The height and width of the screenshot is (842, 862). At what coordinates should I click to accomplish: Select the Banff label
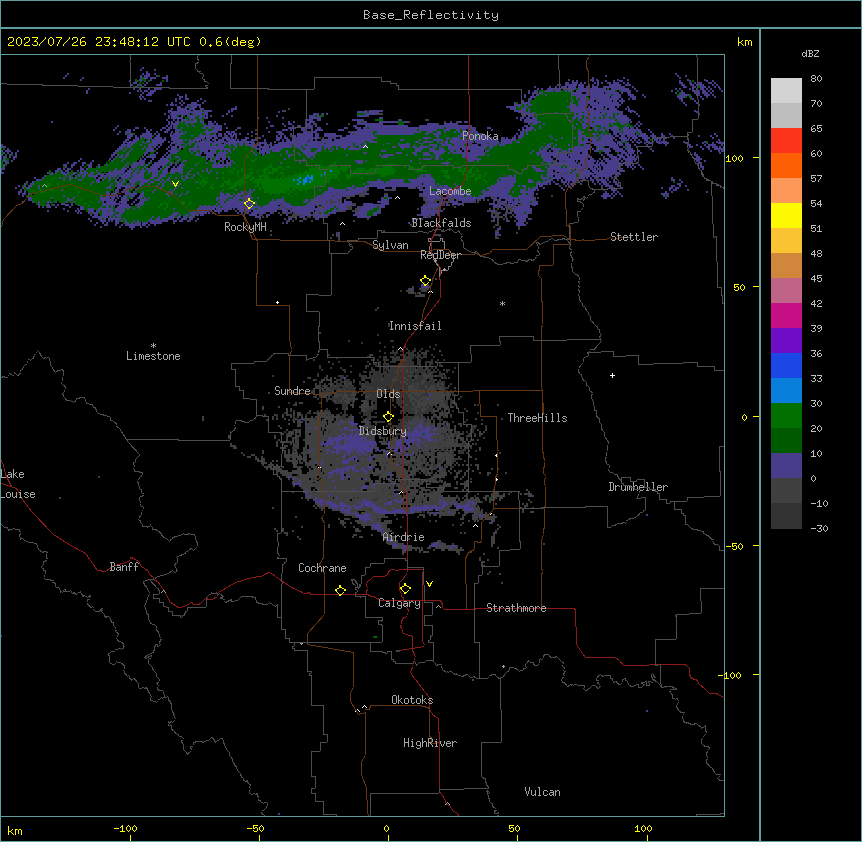[x=124, y=567]
